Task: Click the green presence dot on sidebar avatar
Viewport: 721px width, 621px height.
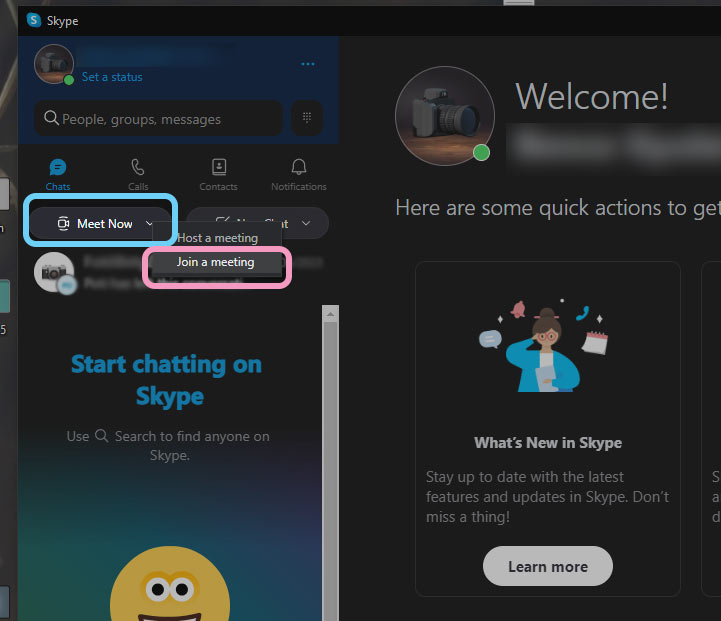Action: [69, 80]
